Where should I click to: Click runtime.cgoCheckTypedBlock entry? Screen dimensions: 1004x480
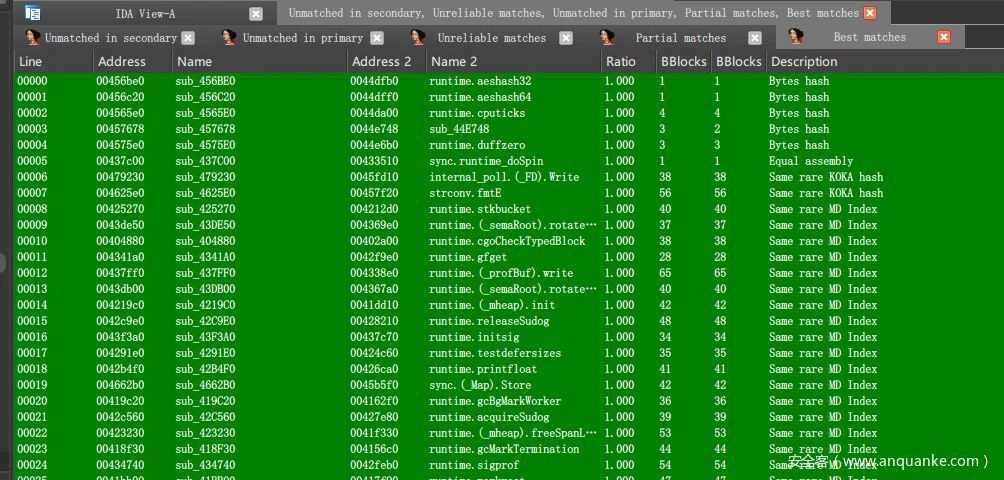click(509, 241)
